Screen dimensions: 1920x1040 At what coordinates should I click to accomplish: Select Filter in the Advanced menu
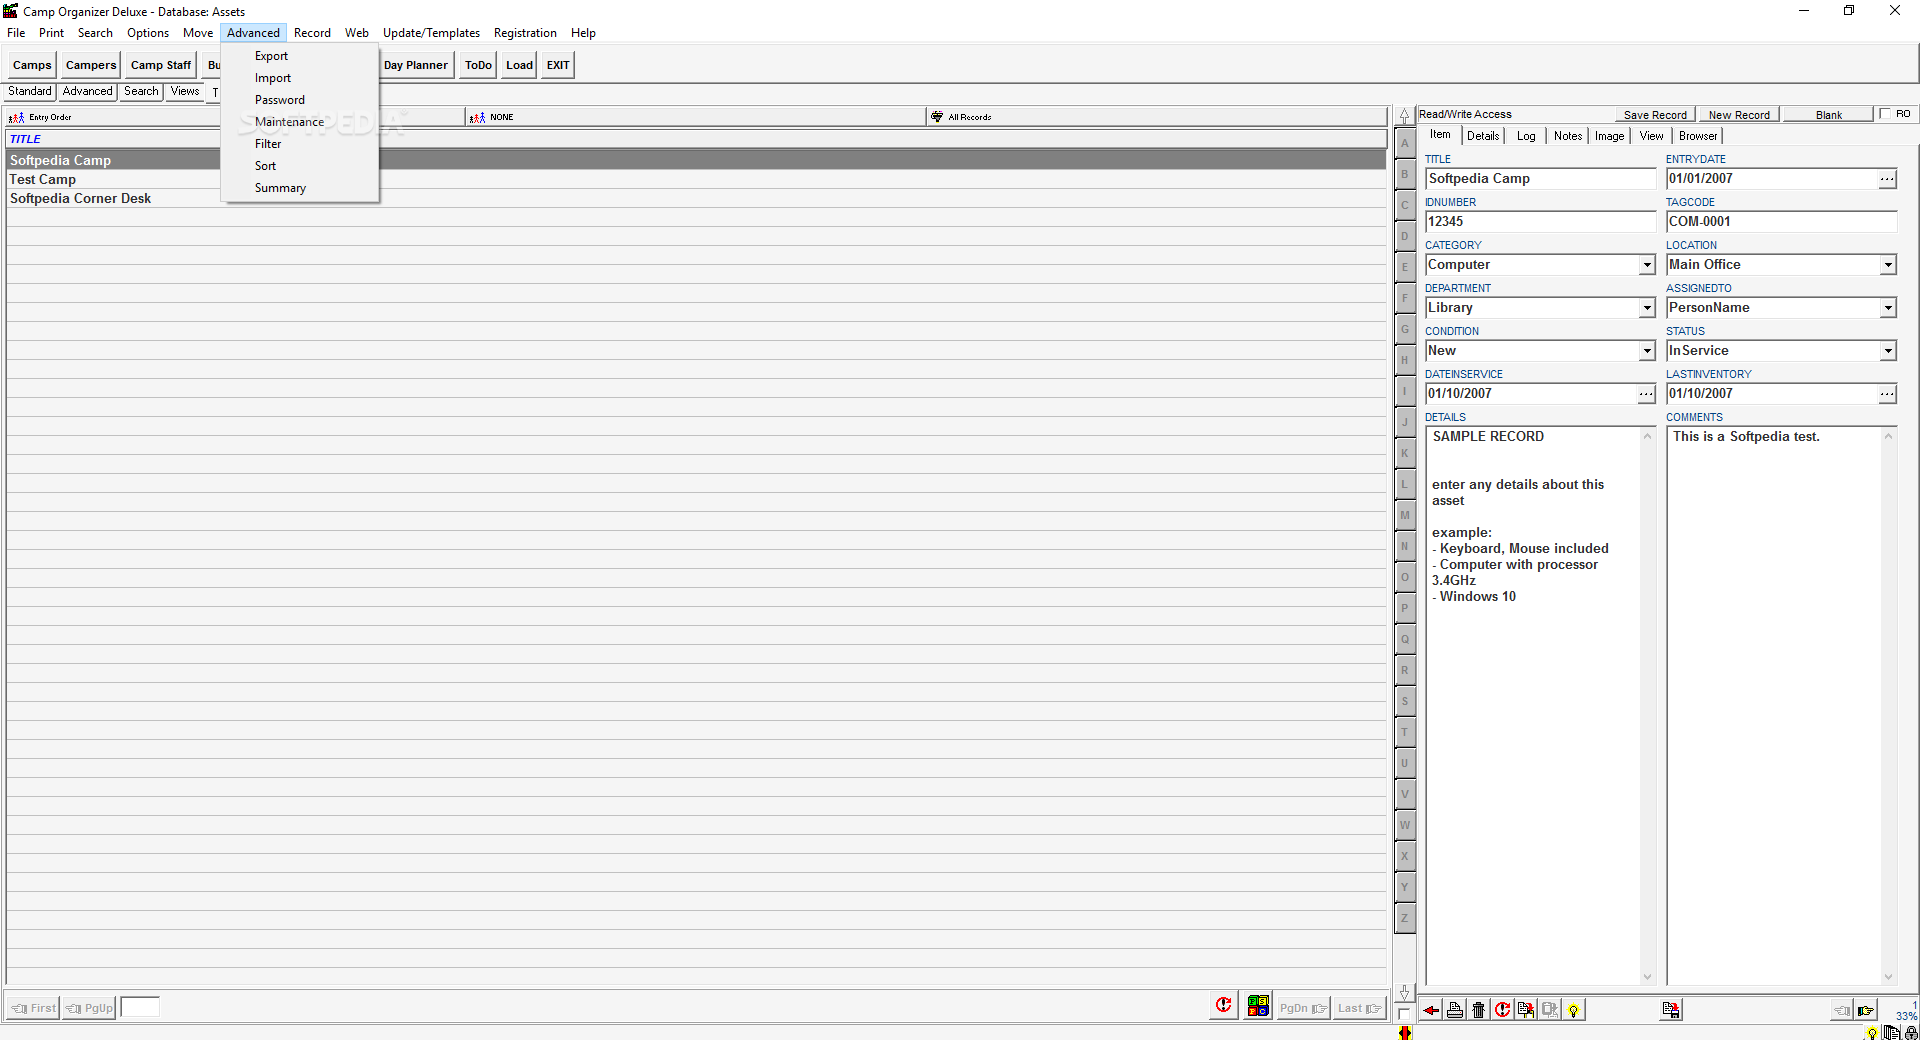[300, 144]
